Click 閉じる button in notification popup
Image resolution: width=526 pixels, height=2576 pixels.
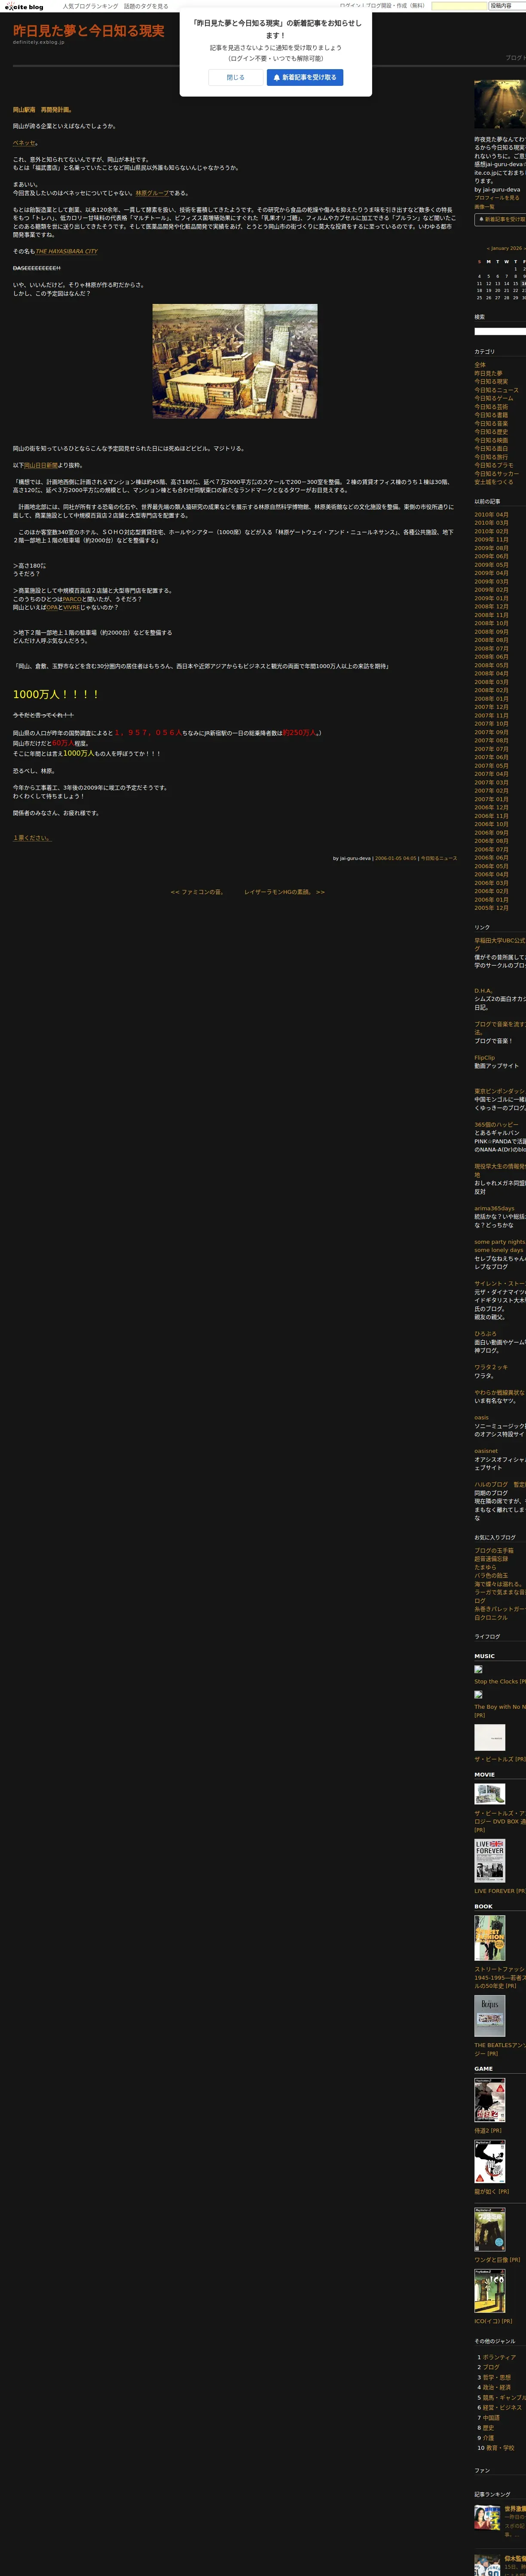click(x=235, y=77)
